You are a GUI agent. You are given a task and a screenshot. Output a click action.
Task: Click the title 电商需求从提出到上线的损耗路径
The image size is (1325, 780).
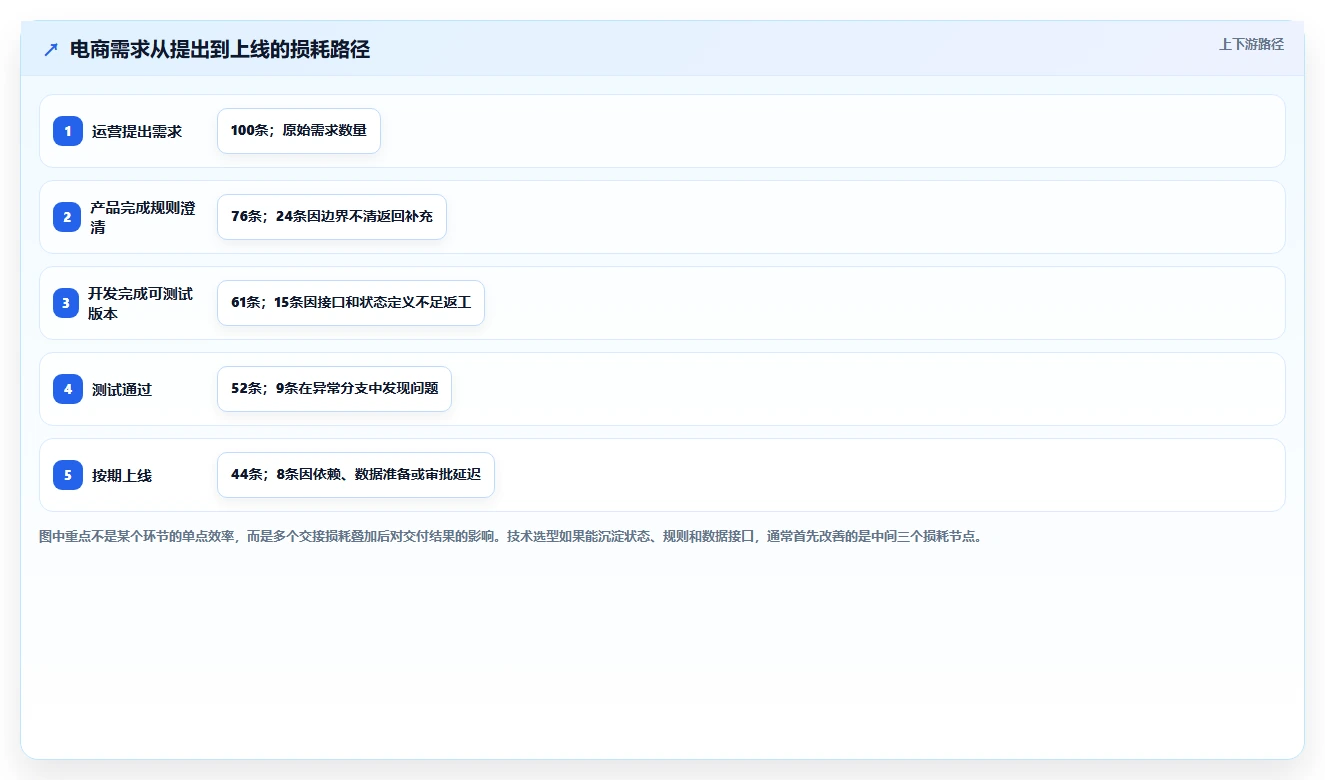click(220, 50)
